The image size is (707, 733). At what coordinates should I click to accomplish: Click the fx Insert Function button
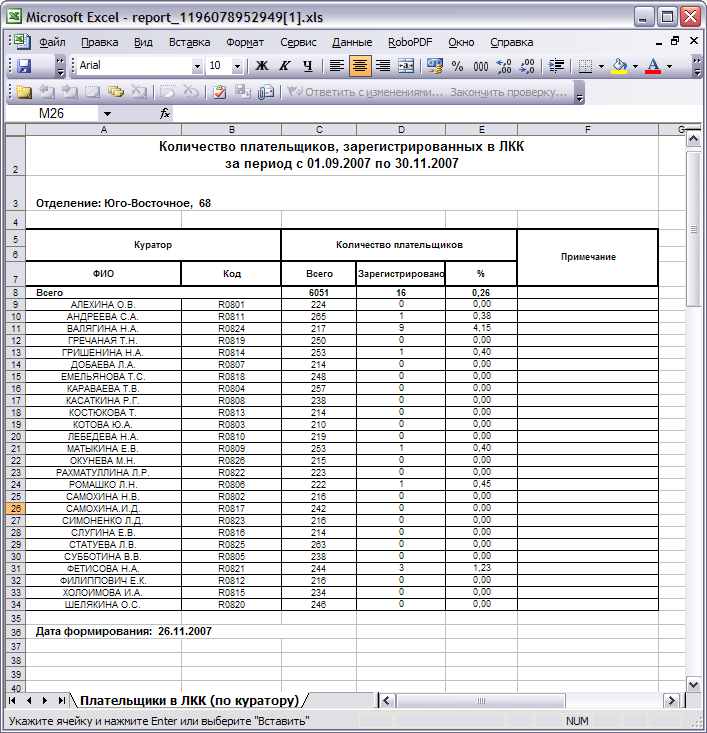(165, 114)
